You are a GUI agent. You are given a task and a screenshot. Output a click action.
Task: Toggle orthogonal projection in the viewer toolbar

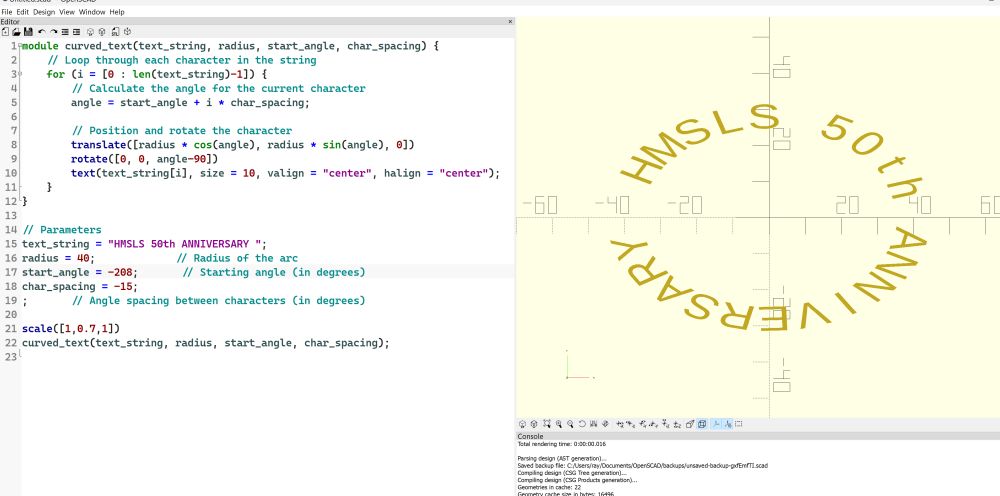click(x=702, y=424)
